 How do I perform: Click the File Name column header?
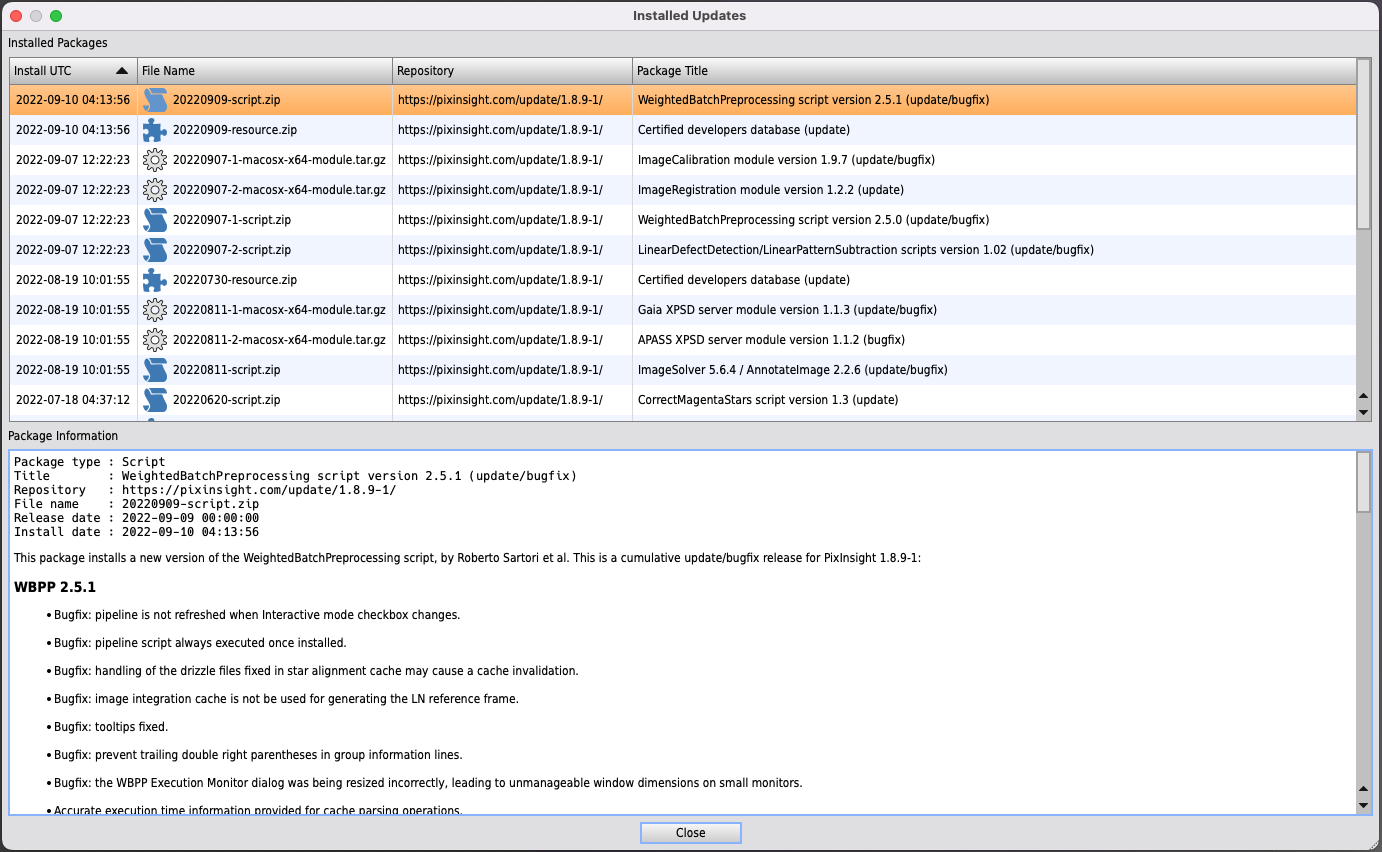click(265, 71)
